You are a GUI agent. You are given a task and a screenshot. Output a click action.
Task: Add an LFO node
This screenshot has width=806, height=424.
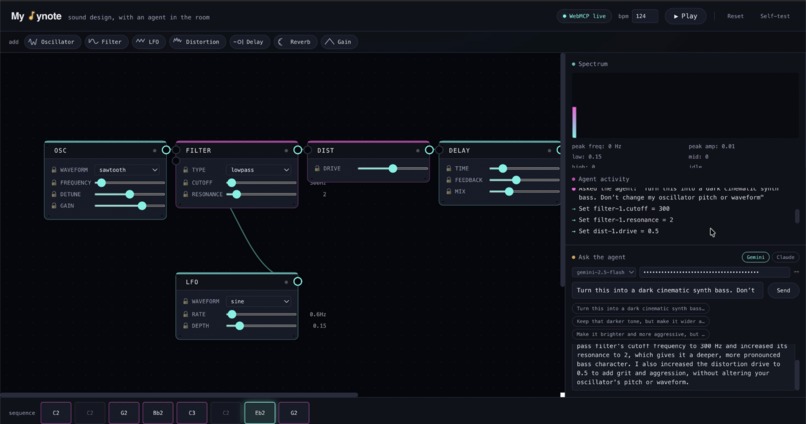tap(148, 42)
